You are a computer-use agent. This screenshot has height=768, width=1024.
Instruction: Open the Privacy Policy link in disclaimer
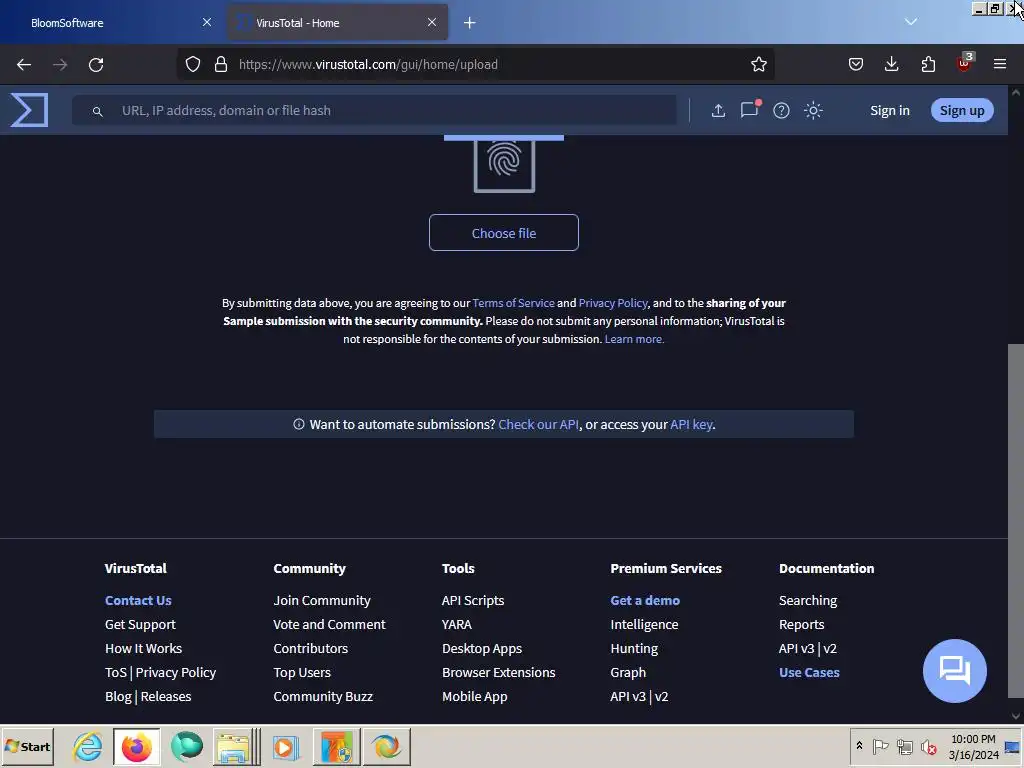pyautogui.click(x=613, y=303)
